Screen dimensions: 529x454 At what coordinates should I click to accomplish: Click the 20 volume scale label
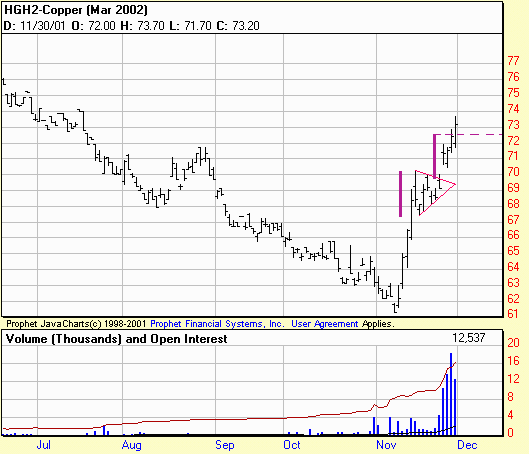click(x=513, y=343)
